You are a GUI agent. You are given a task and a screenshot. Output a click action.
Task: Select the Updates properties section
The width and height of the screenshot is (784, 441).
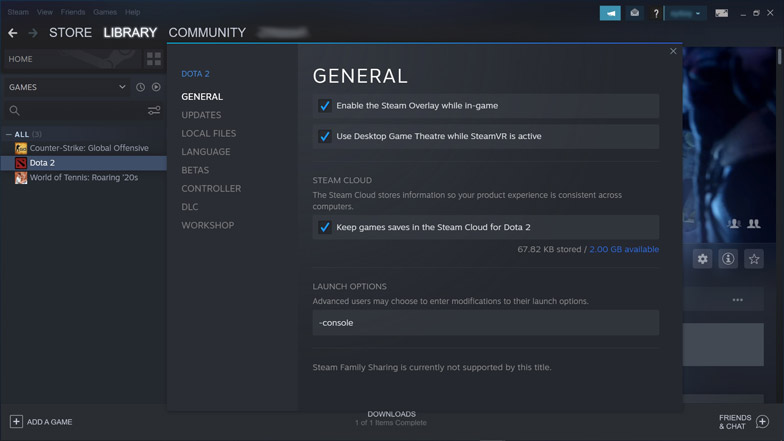click(201, 115)
